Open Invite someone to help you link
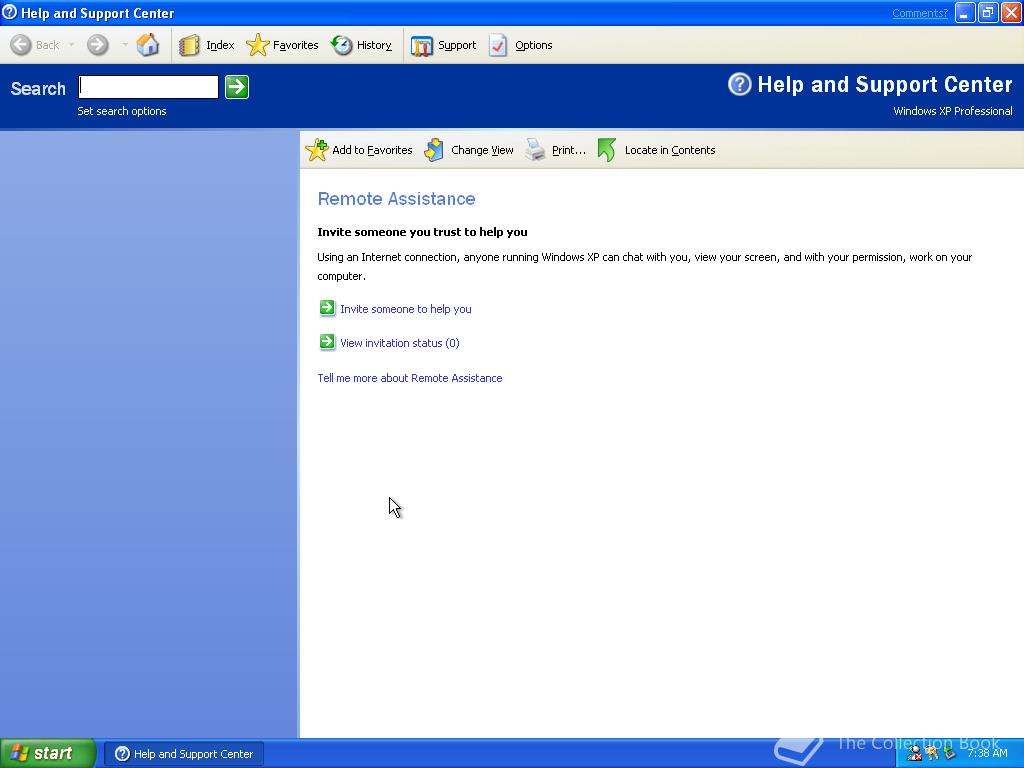 (406, 309)
